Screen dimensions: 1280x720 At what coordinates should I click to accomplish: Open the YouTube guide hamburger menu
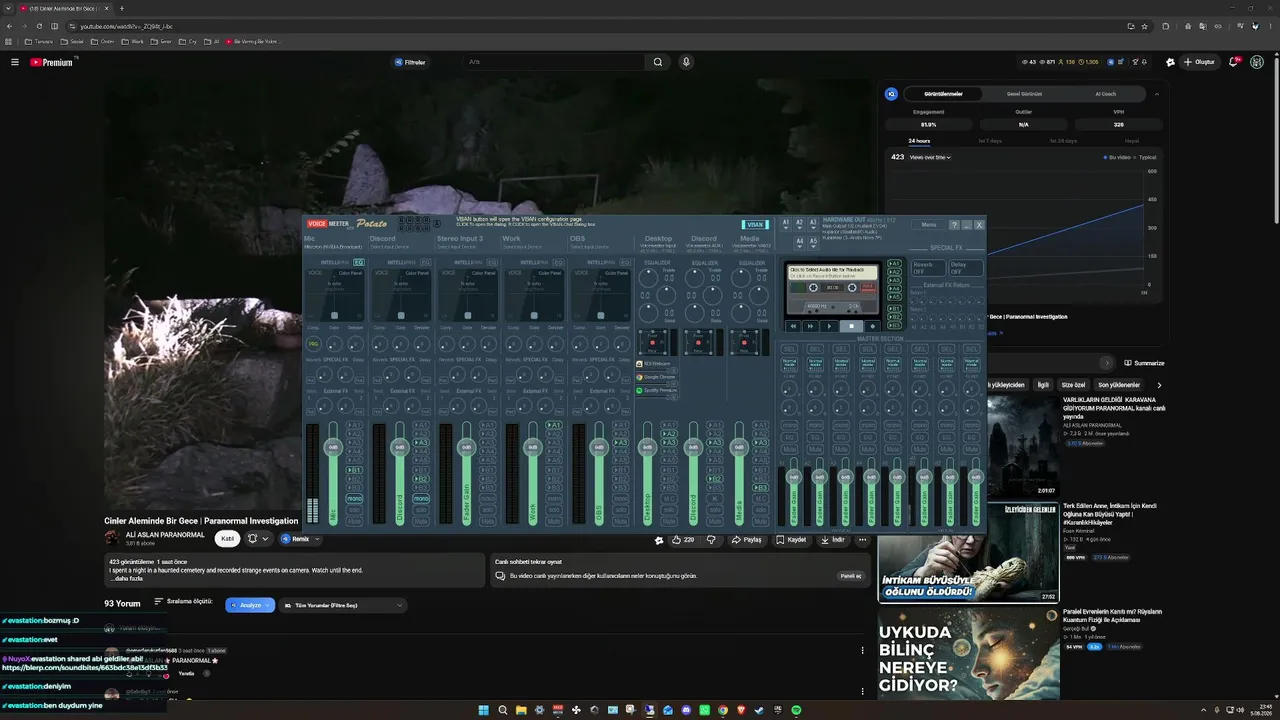(15, 62)
